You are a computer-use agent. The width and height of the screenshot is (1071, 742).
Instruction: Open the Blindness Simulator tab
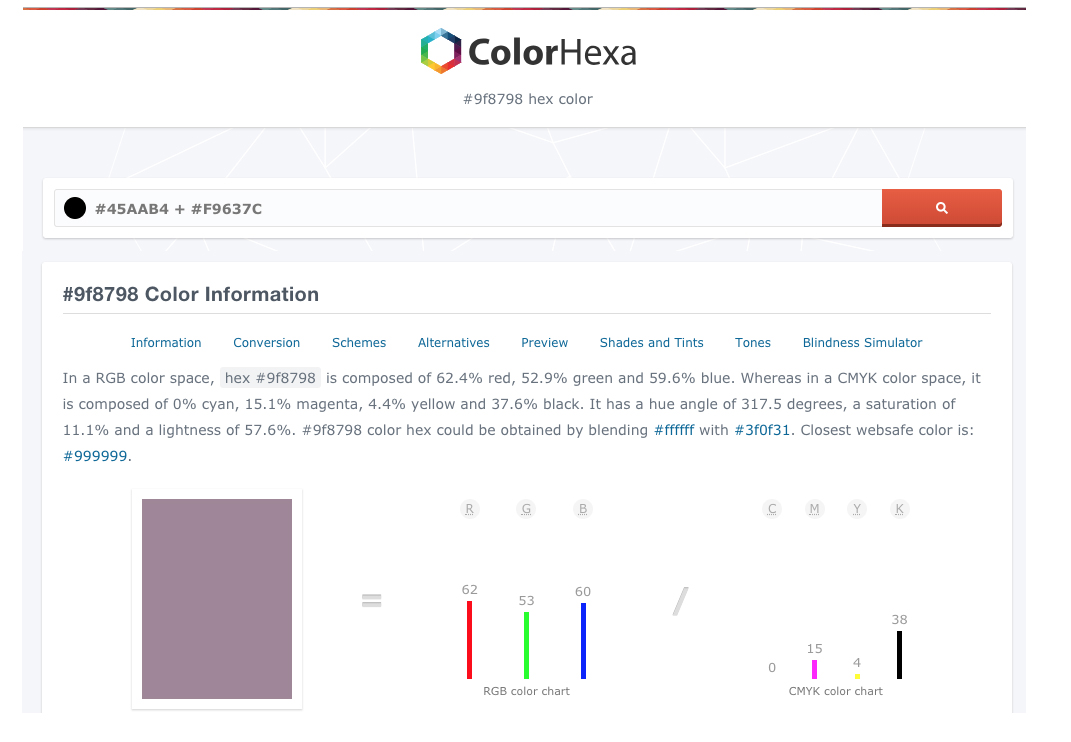pyautogui.click(x=862, y=342)
